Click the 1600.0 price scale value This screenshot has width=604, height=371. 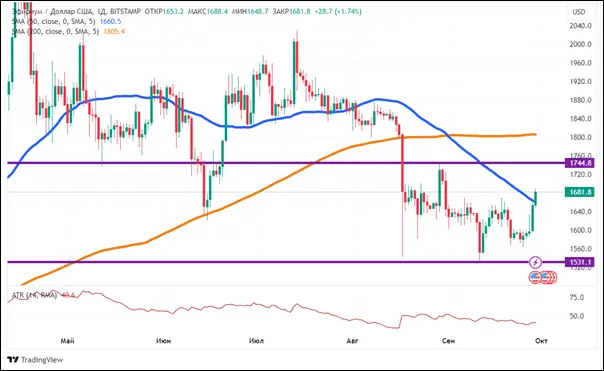coord(581,230)
